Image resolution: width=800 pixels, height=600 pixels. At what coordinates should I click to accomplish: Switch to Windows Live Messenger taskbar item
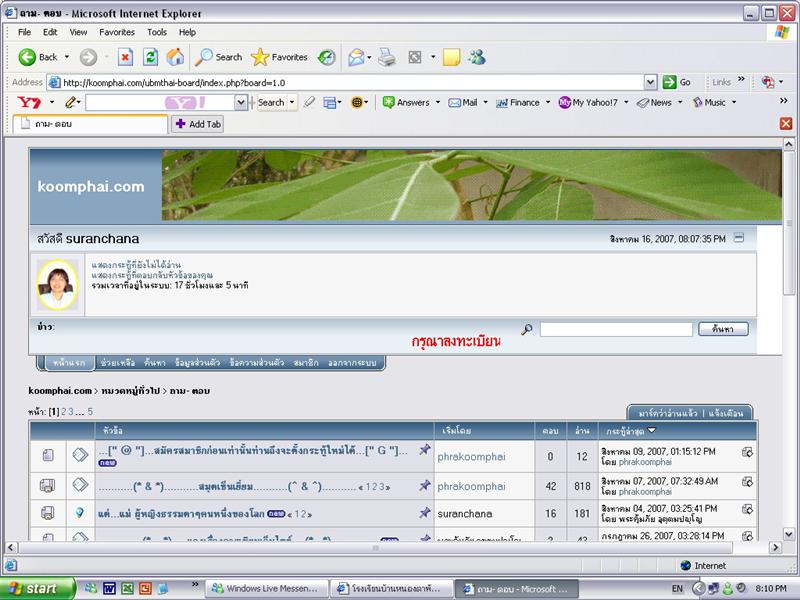click(x=266, y=589)
